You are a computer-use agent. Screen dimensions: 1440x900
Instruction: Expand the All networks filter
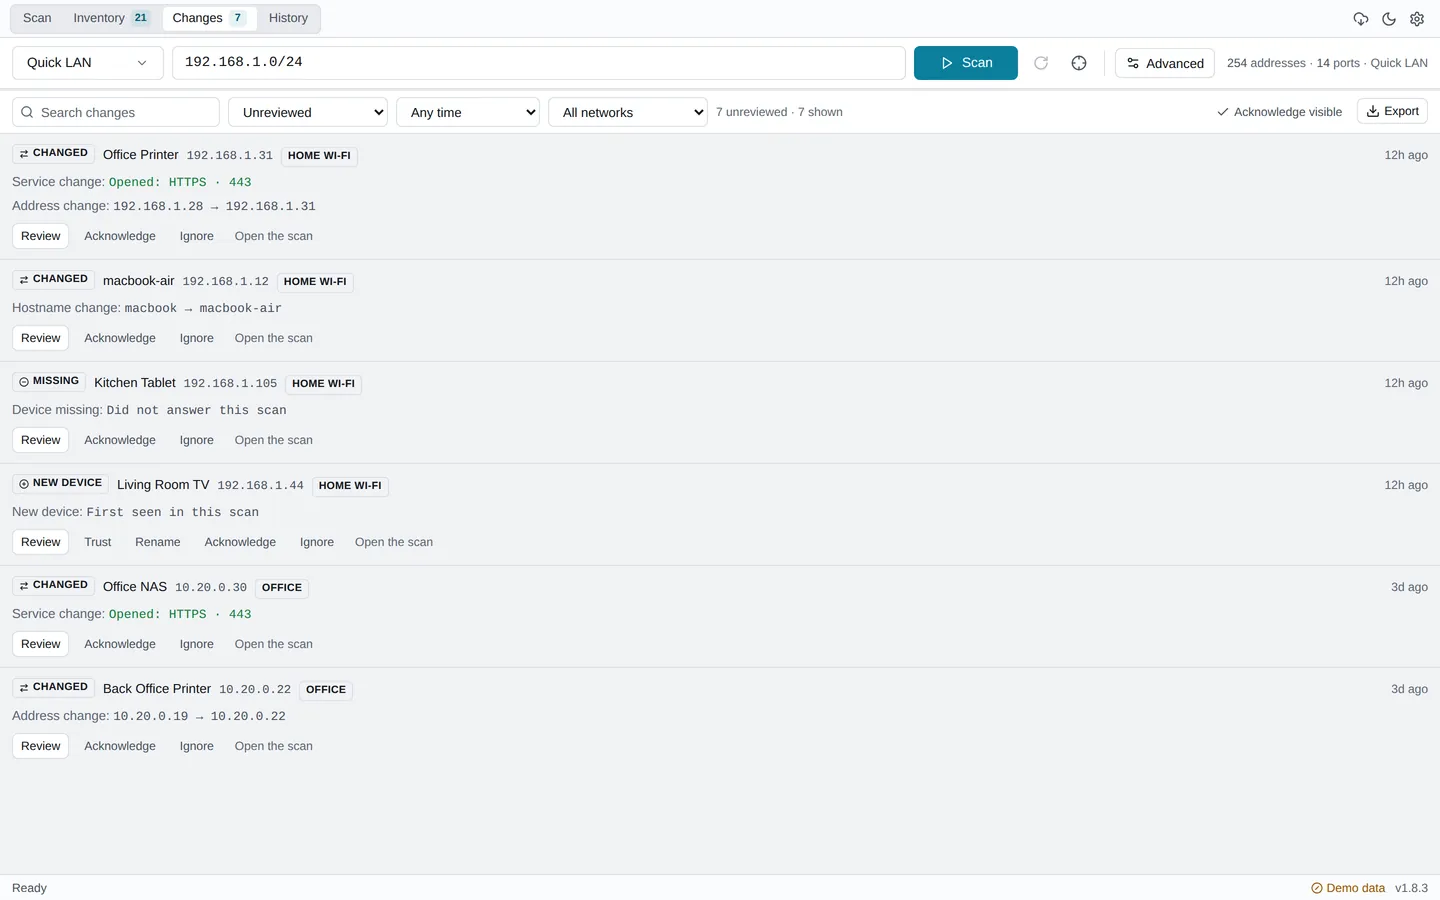[x=628, y=112]
